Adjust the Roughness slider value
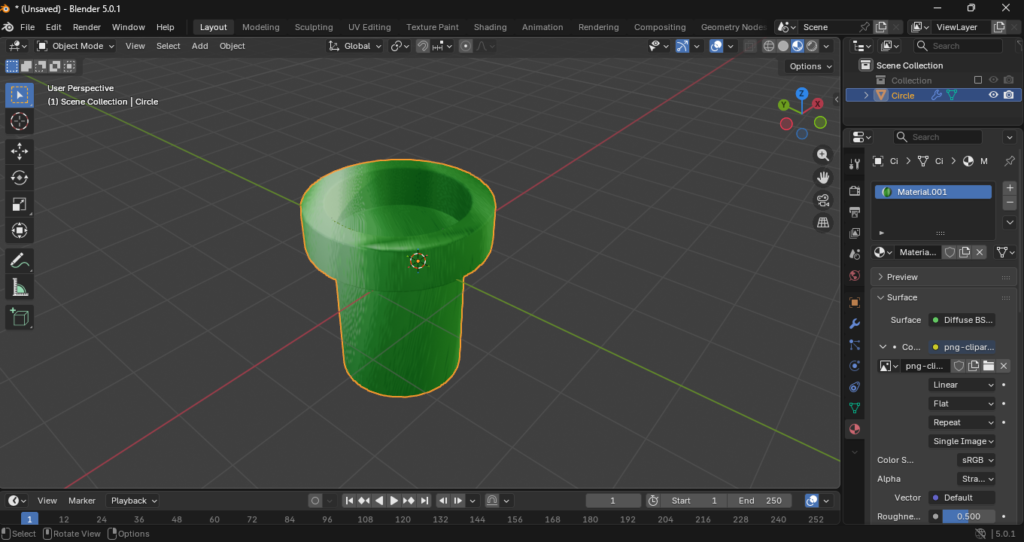The width and height of the screenshot is (1024, 542). pos(968,516)
